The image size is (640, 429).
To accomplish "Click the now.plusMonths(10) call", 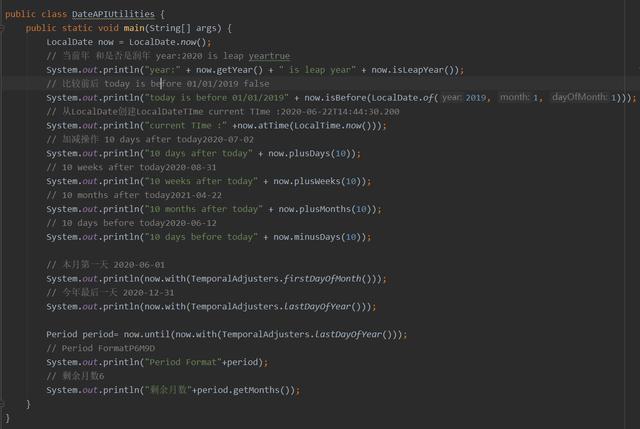I will pos(327,209).
